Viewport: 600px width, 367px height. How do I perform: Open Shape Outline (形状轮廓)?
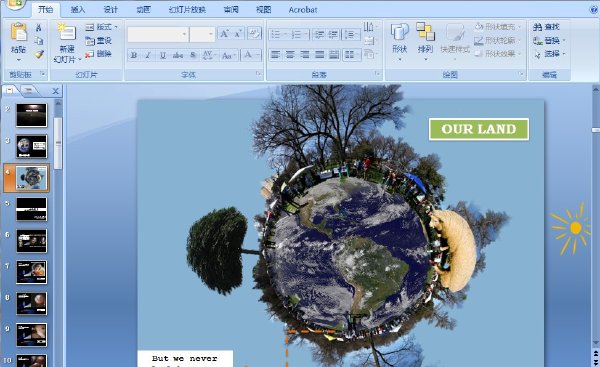point(498,41)
